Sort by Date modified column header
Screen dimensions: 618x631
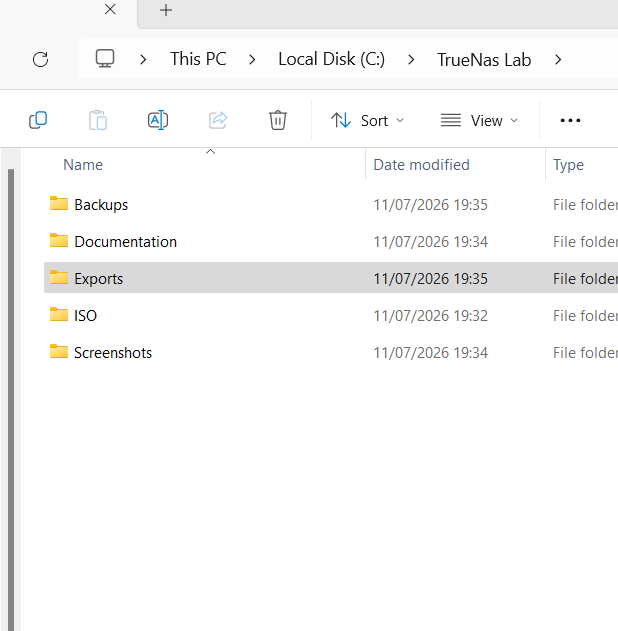[x=421, y=165]
